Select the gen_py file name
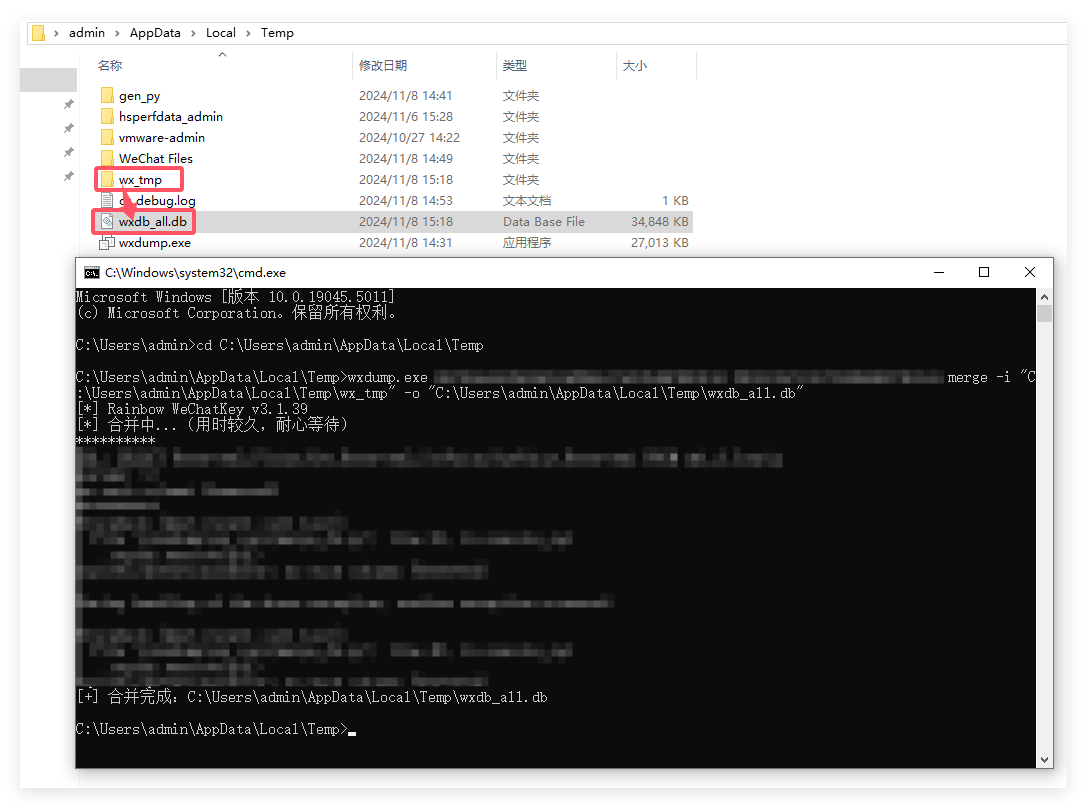The height and width of the screenshot is (808, 1087). 139,96
